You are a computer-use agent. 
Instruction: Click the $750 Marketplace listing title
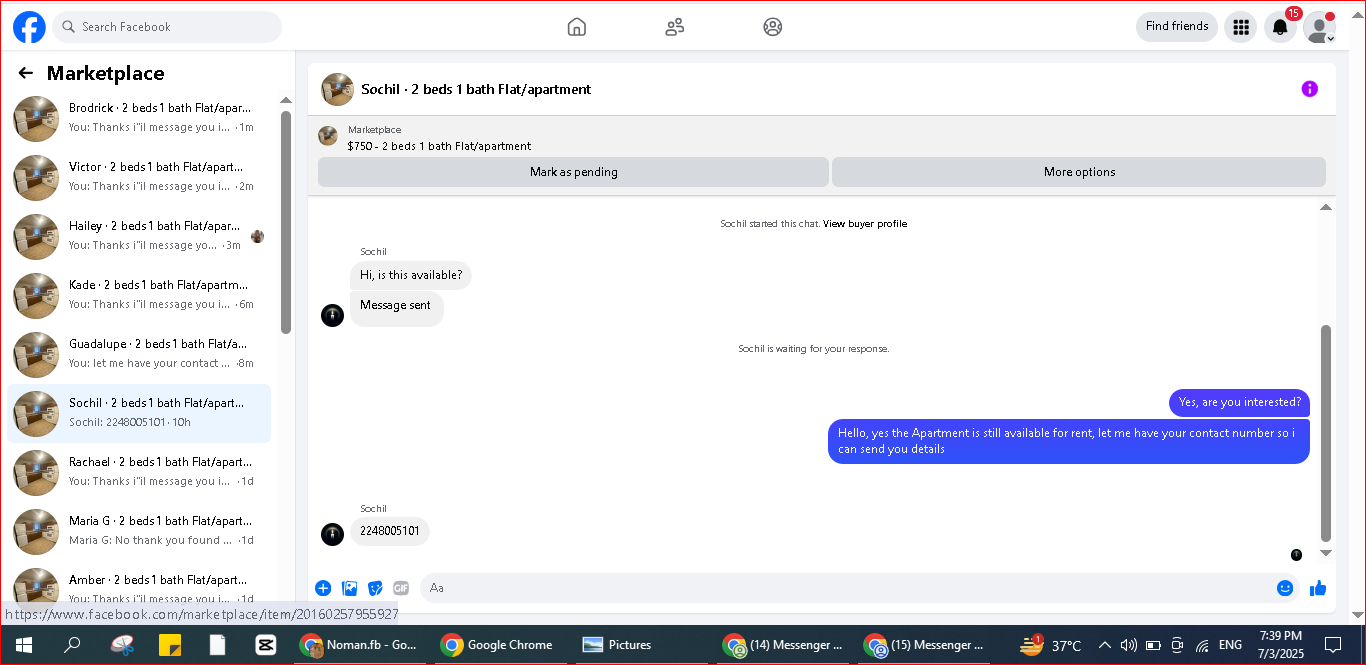click(439, 146)
